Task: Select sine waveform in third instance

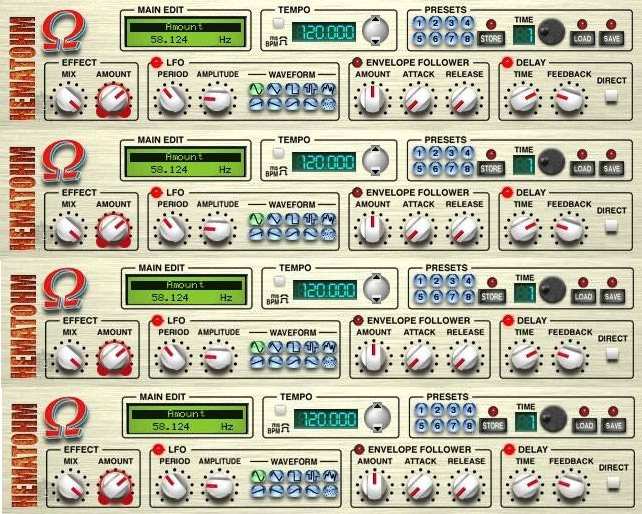Action: click(x=257, y=347)
